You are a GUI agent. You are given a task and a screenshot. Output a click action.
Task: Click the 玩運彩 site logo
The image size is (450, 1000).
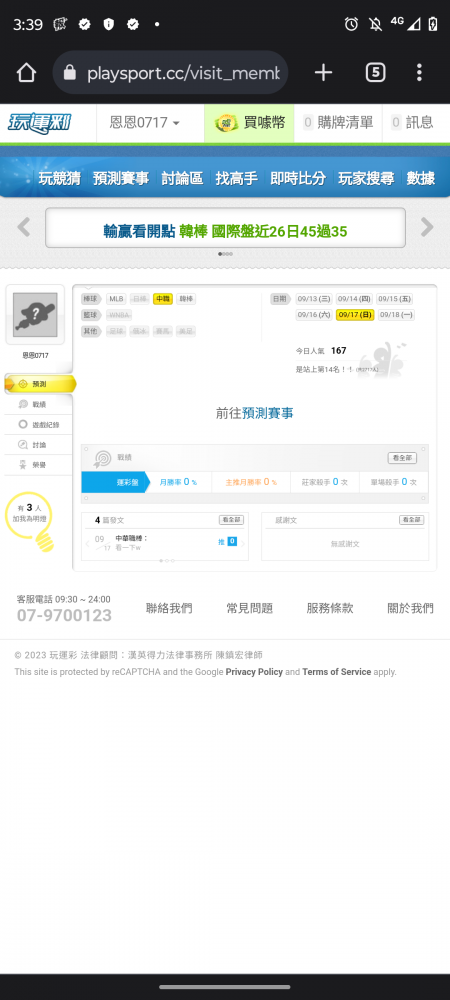(40, 123)
